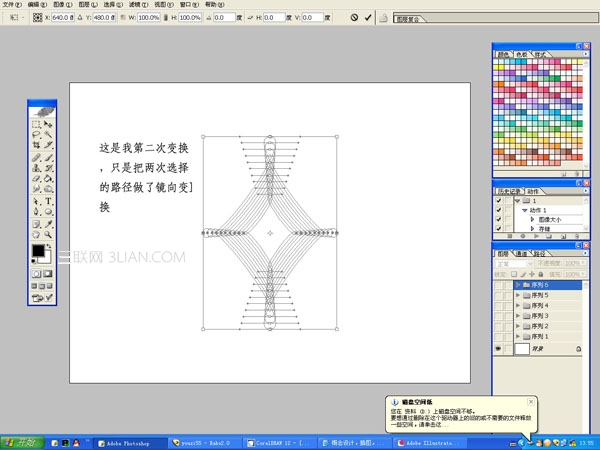Toggle checkmark for action set 1
Viewport: 600px width, 450px height.
(499, 201)
